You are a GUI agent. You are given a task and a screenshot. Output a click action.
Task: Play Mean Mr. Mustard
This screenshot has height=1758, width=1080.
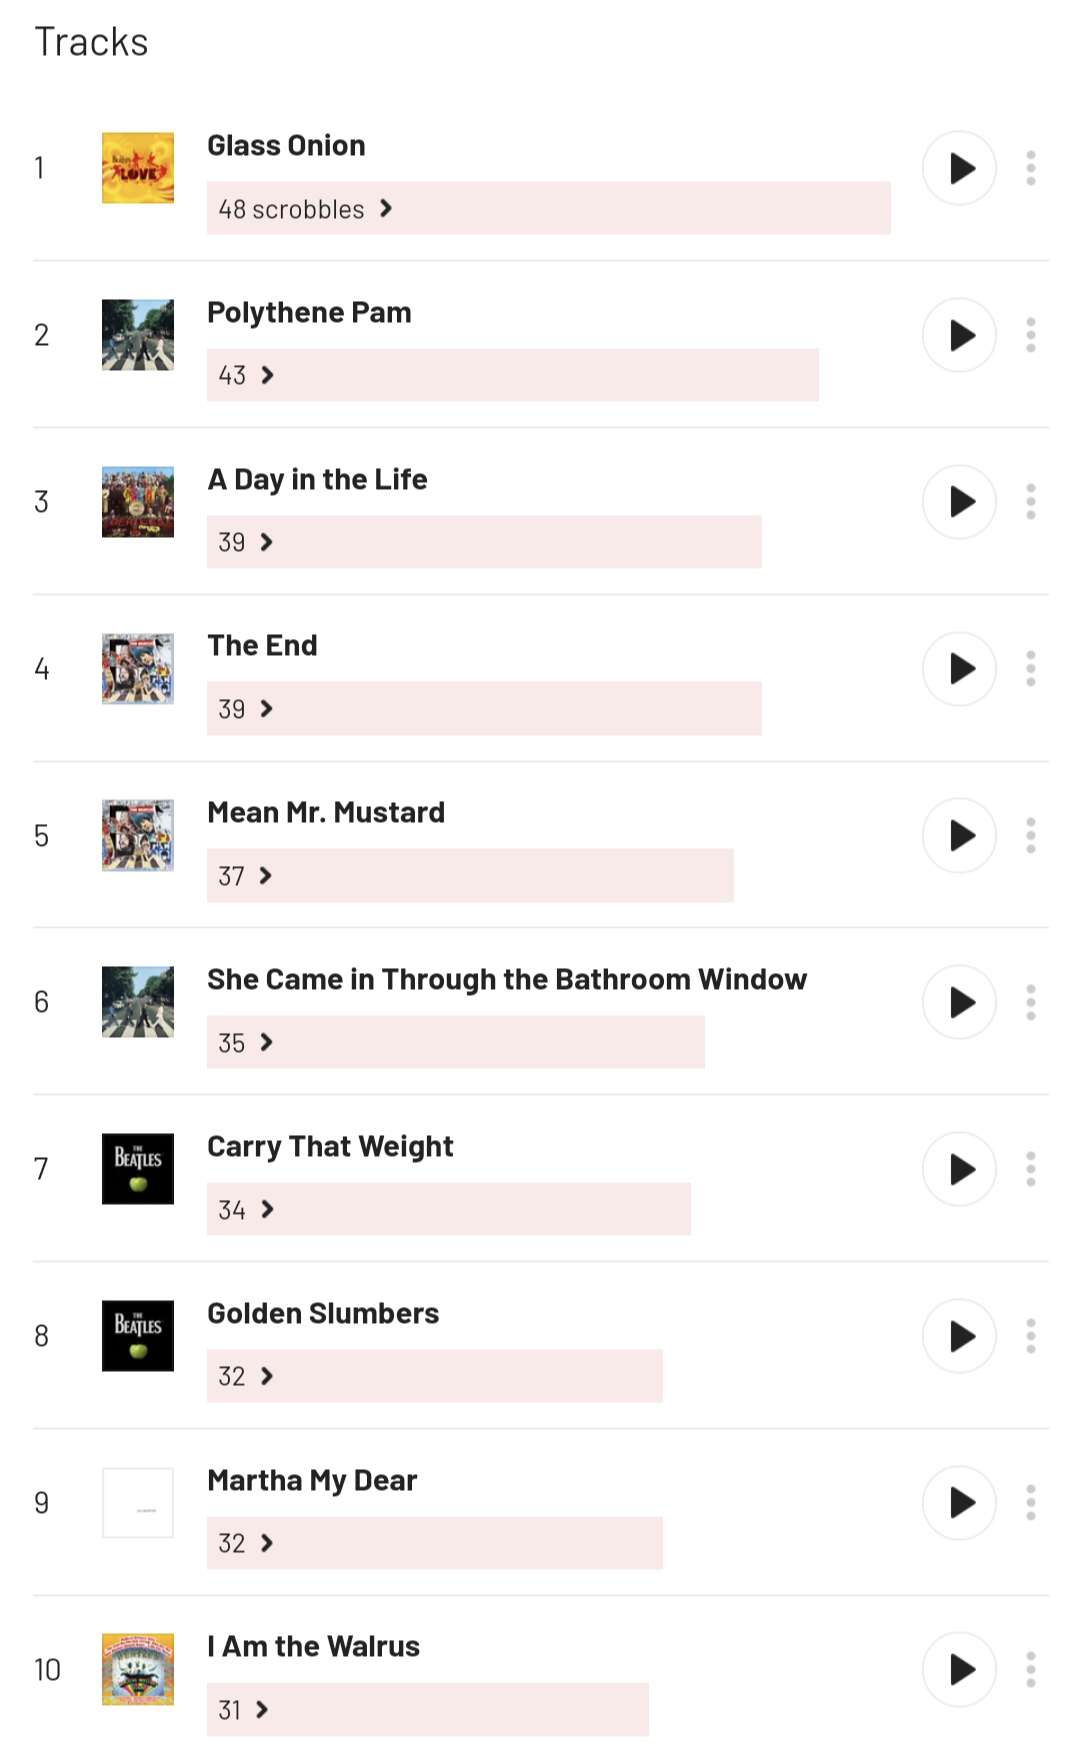coord(959,835)
